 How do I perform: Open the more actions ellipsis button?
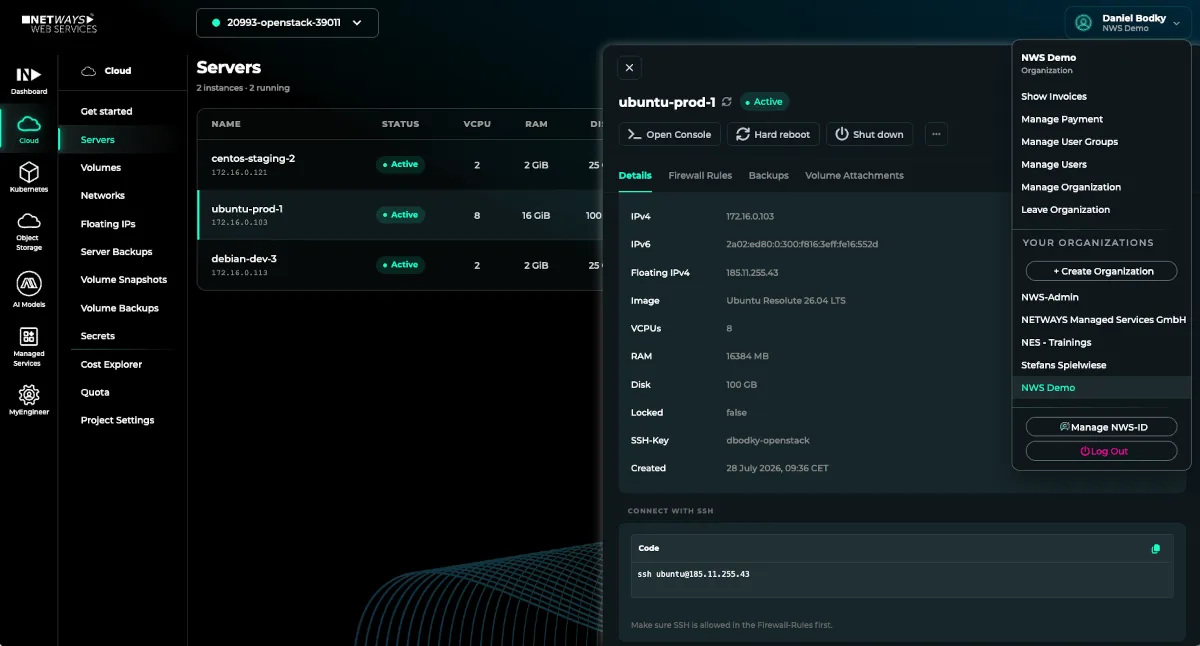(x=935, y=134)
